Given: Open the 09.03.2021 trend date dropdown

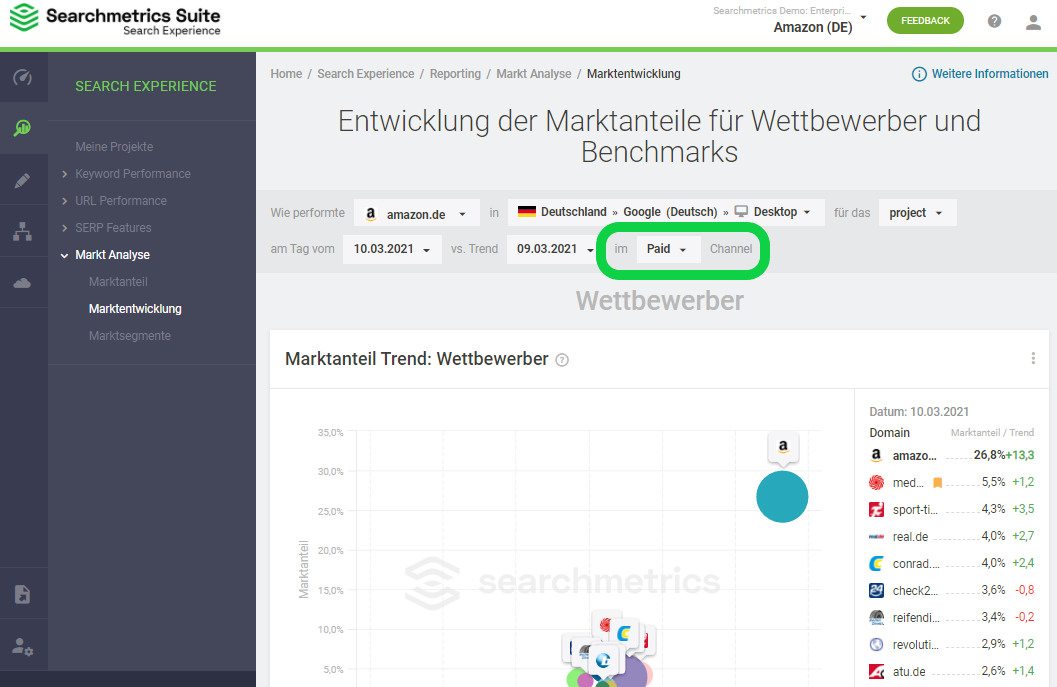Looking at the screenshot, I should click(x=554, y=249).
